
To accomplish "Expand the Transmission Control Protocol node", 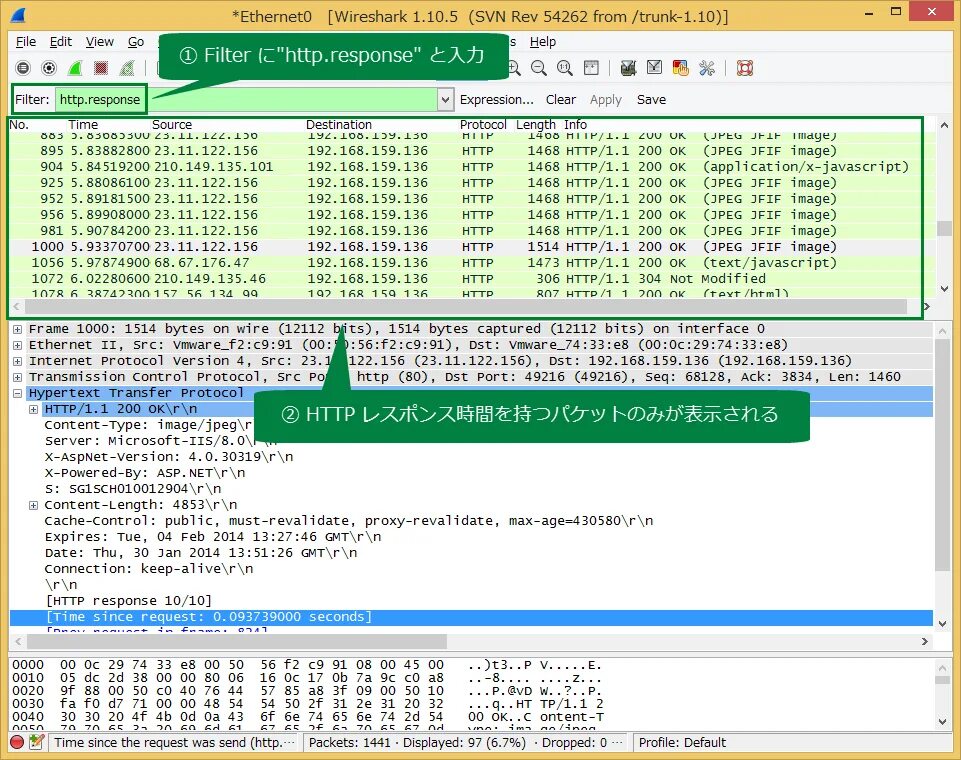I will pyautogui.click(x=18, y=377).
